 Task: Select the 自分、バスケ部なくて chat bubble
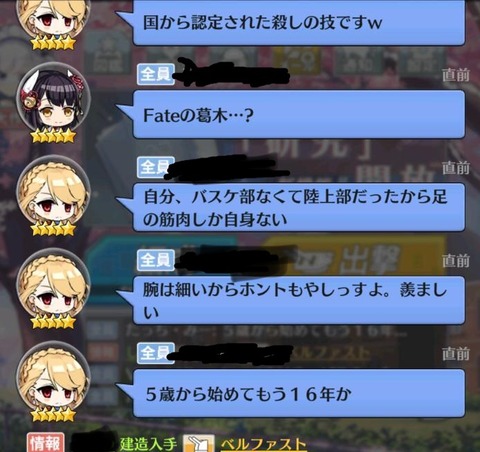click(x=299, y=207)
